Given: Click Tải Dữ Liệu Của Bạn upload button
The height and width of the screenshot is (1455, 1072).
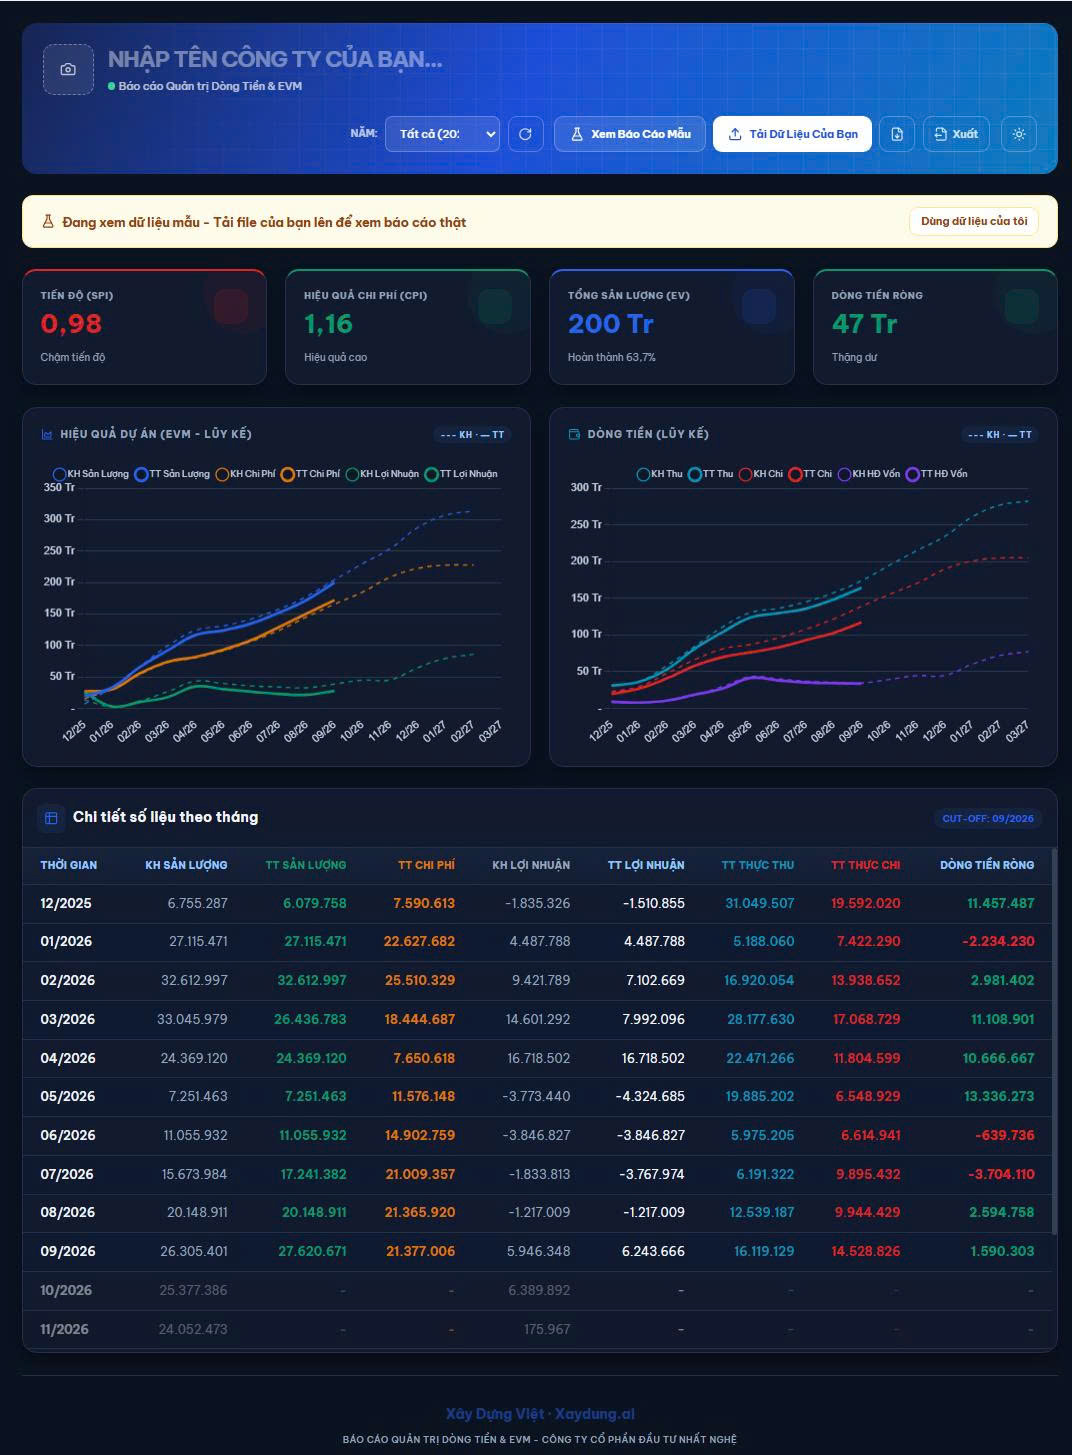Looking at the screenshot, I should click(792, 134).
